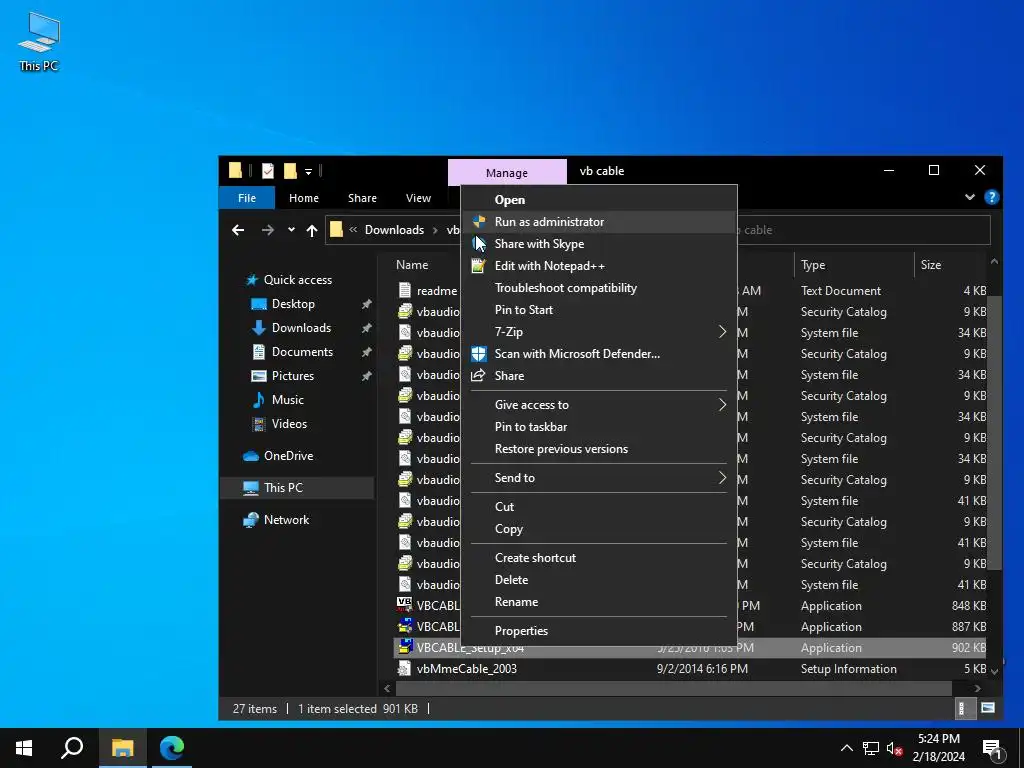Image resolution: width=1024 pixels, height=768 pixels.
Task: Click the OneDrive cloud icon
Action: pyautogui.click(x=251, y=456)
